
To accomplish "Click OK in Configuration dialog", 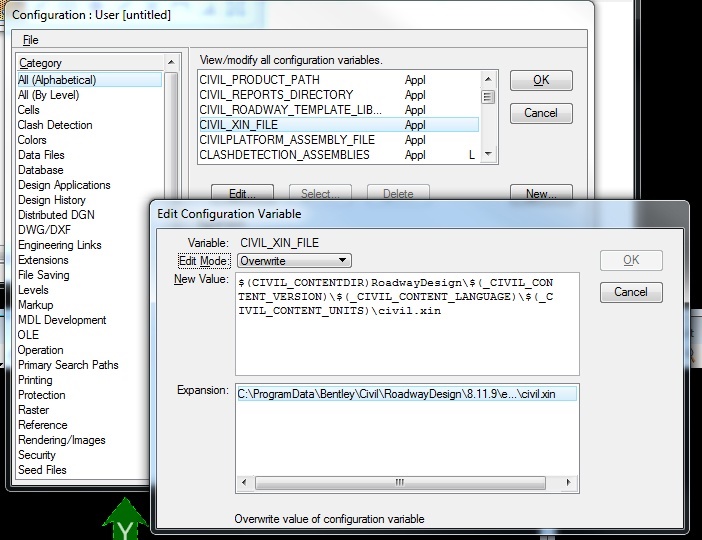I will tap(541, 80).
